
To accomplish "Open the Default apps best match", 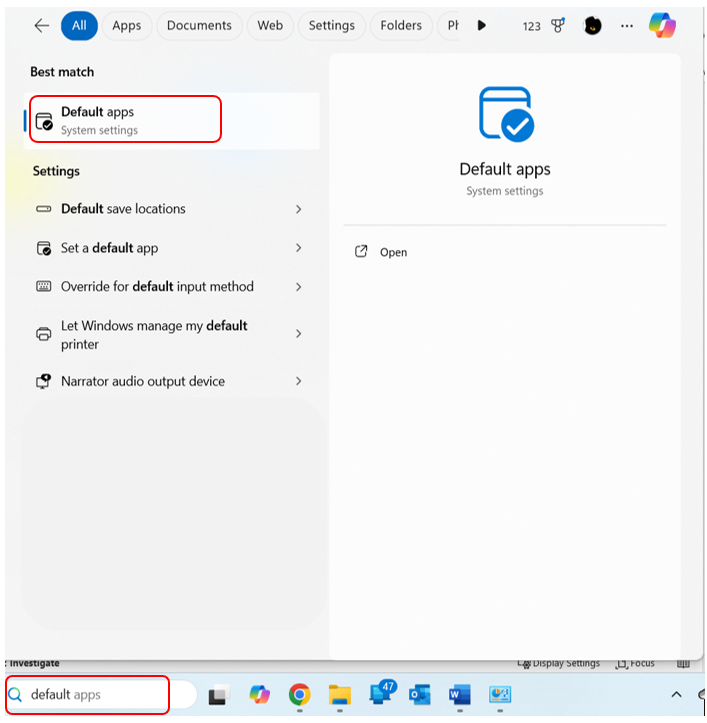I will coord(172,121).
